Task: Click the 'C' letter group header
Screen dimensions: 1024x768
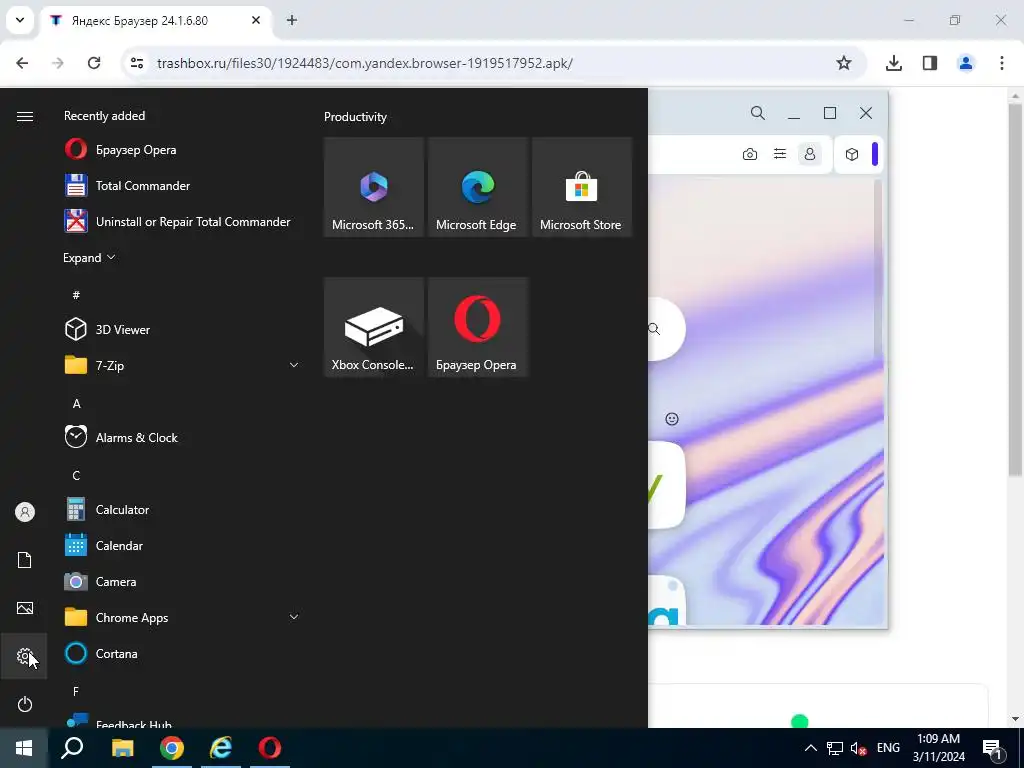Action: point(76,475)
